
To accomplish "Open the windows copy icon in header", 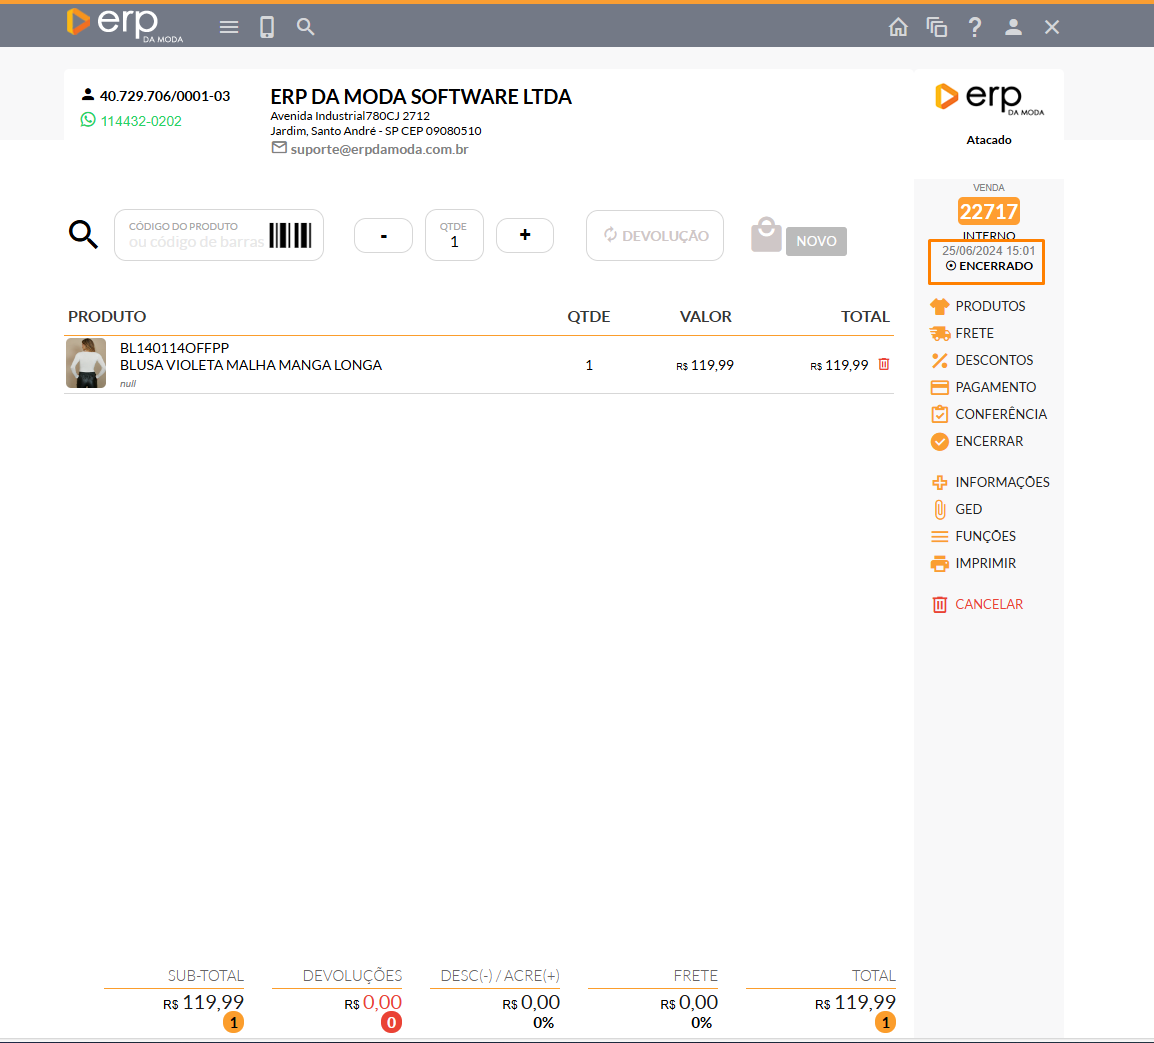I will tap(937, 27).
